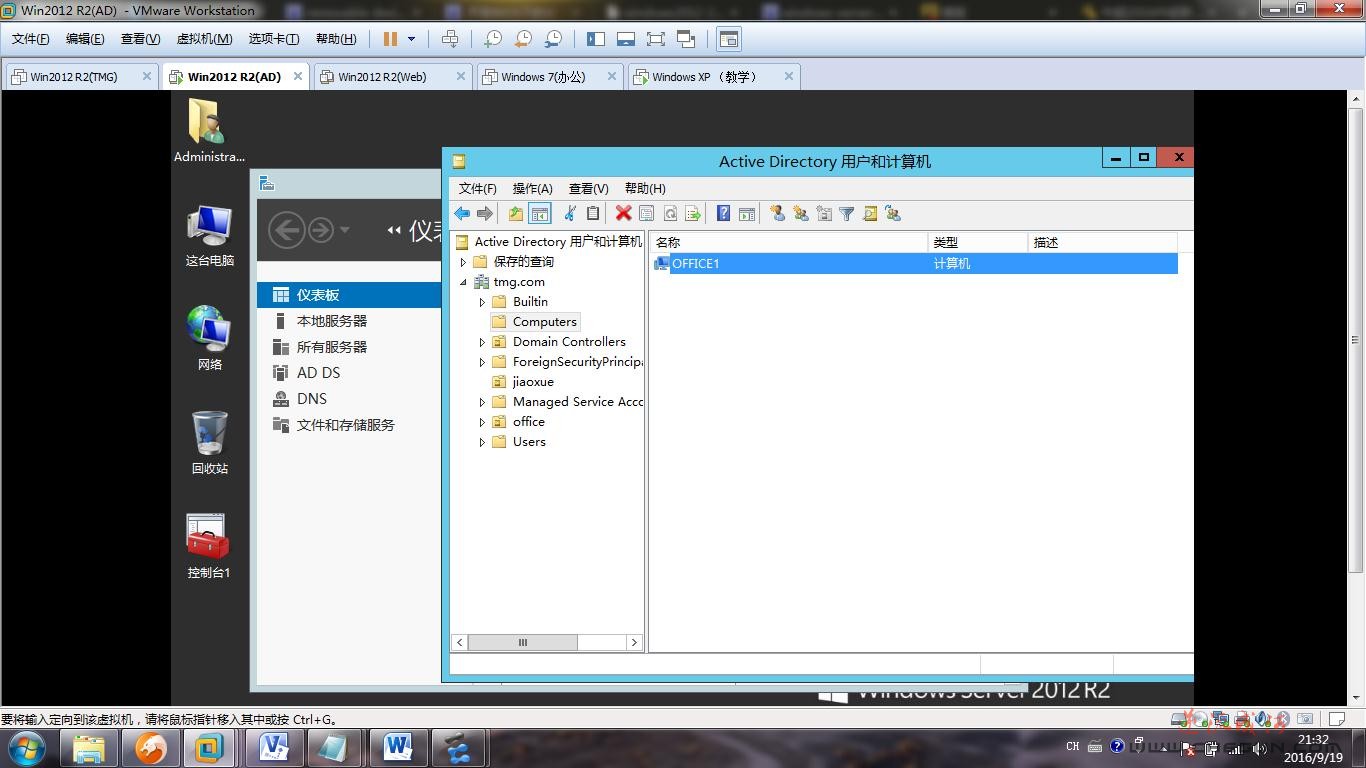Open 文件(F) menu in Active Directory window

[477, 188]
